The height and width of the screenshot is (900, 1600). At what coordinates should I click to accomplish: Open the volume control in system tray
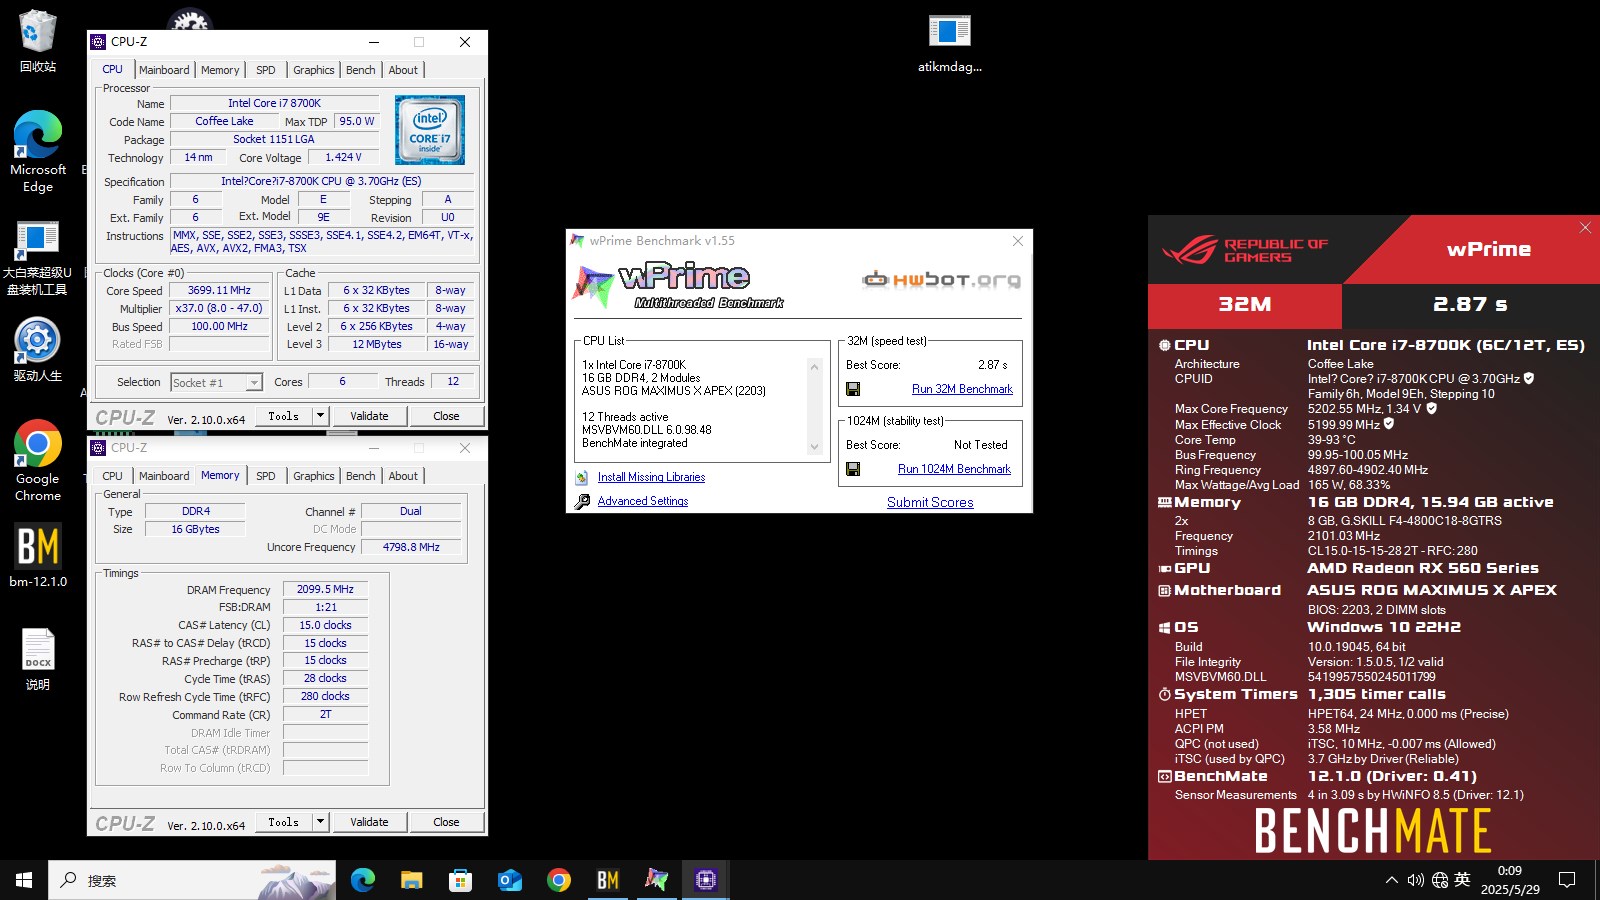click(x=1415, y=880)
